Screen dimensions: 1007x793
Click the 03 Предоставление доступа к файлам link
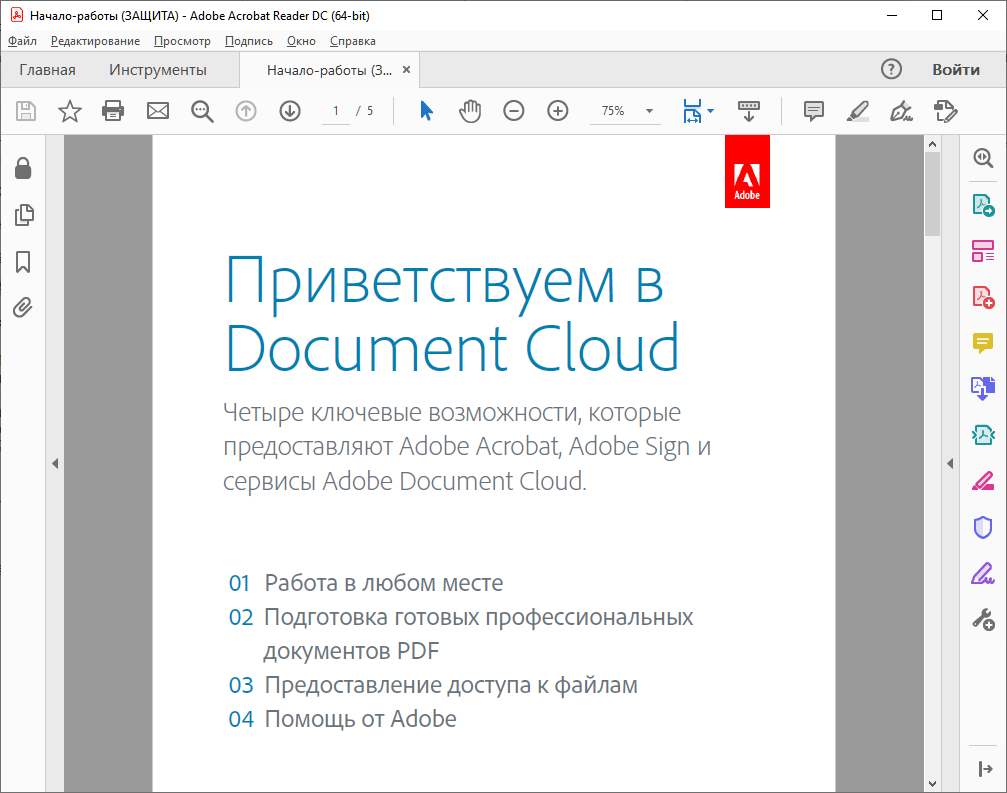tap(433, 685)
